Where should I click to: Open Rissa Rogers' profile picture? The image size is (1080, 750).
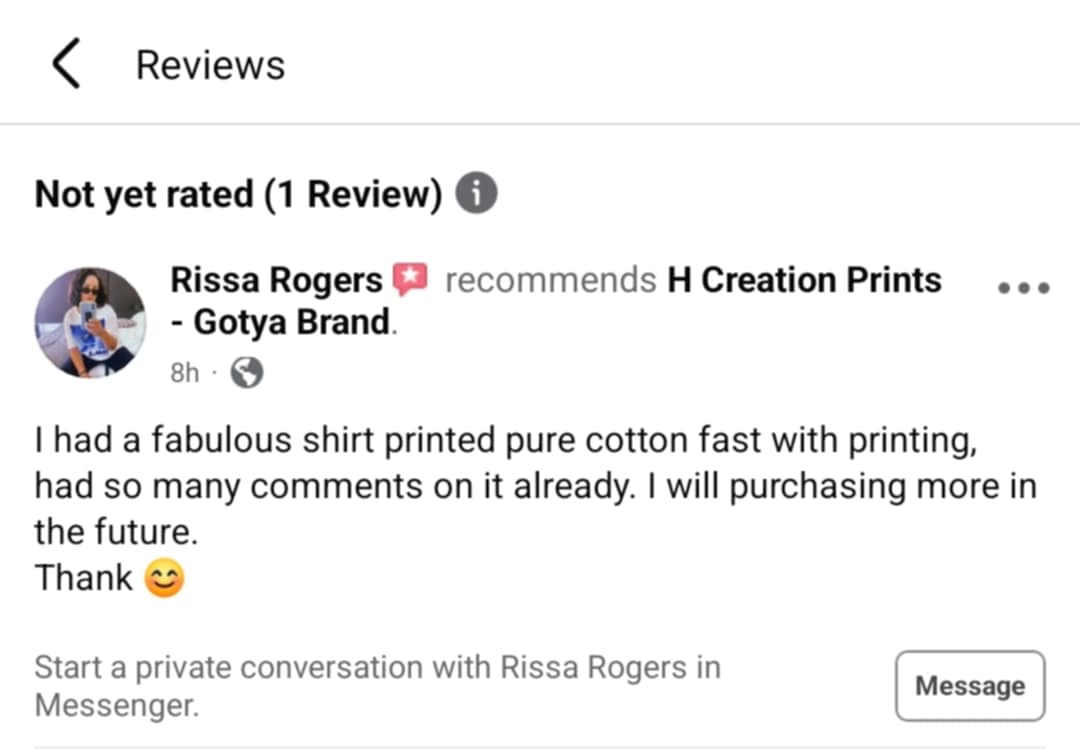point(90,322)
